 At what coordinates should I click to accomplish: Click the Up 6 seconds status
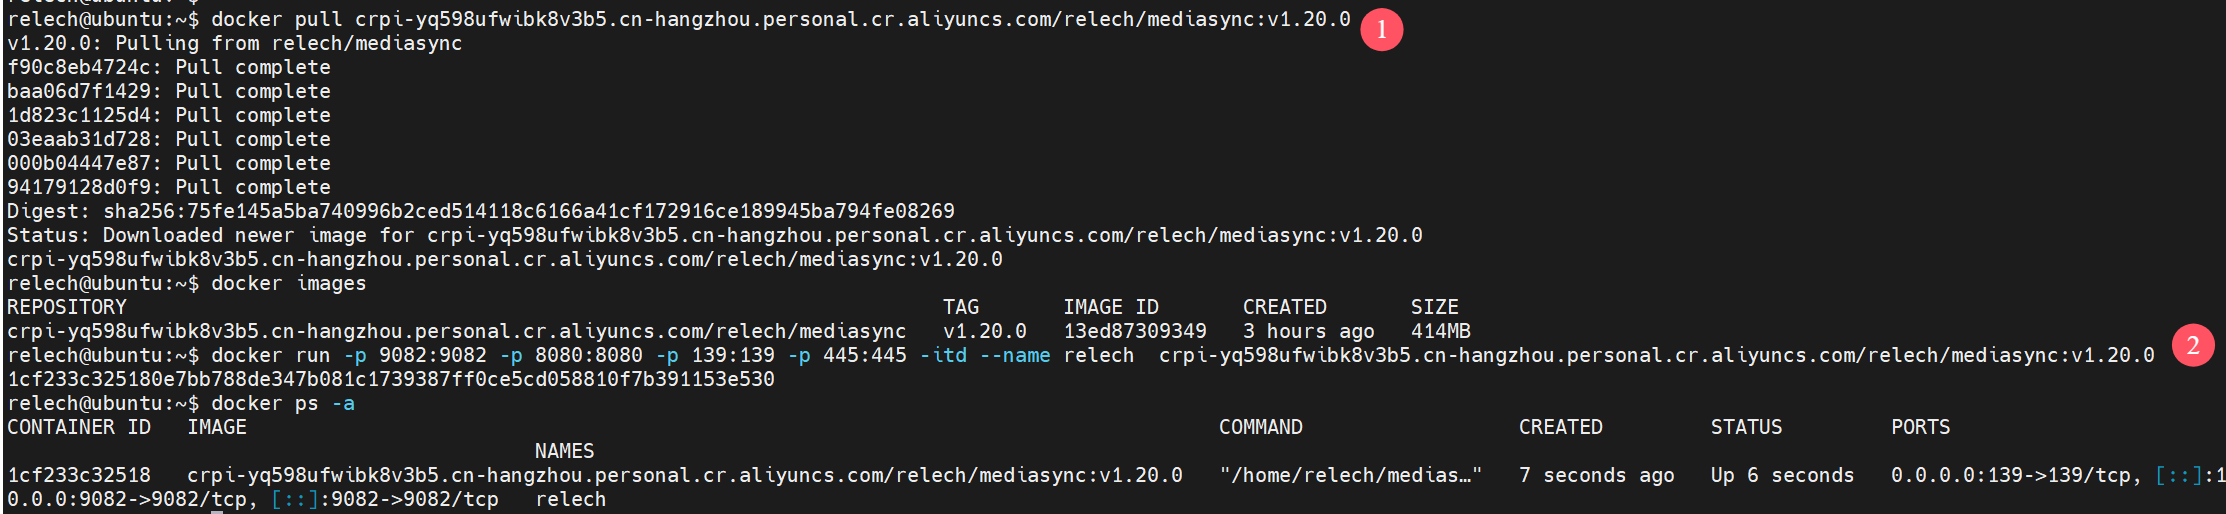point(1783,475)
